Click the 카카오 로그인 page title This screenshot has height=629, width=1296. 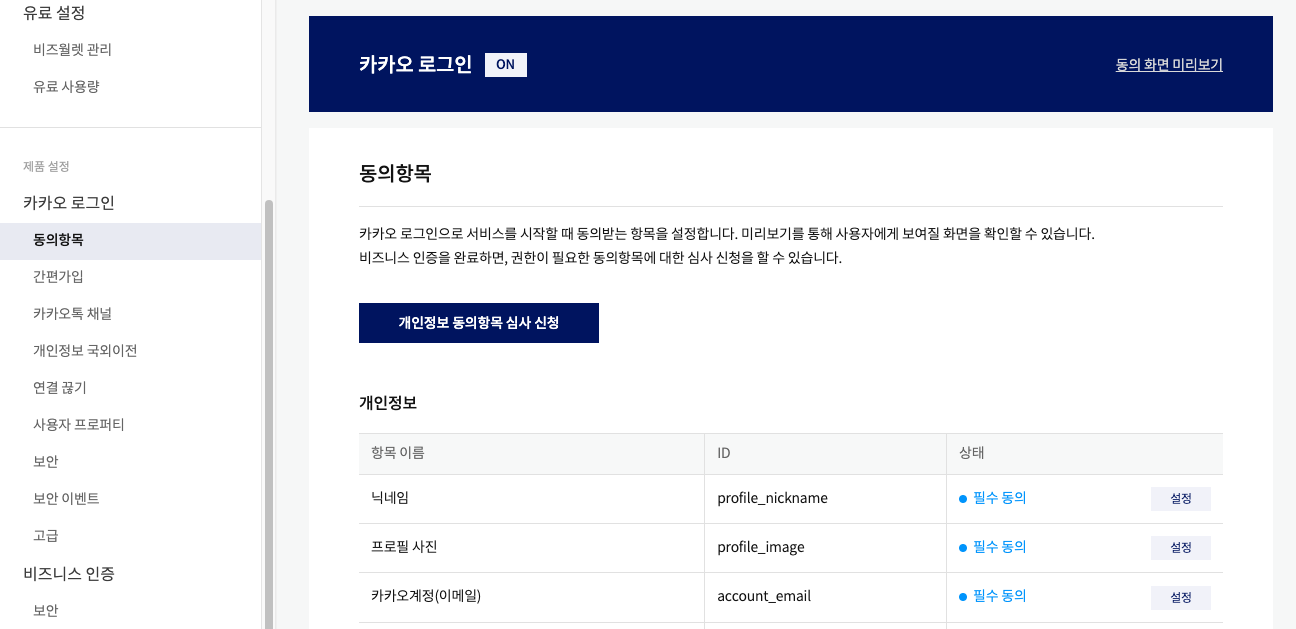415,65
